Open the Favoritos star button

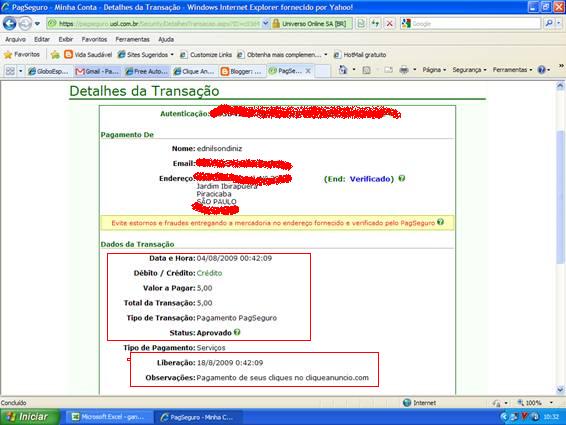click(22, 55)
